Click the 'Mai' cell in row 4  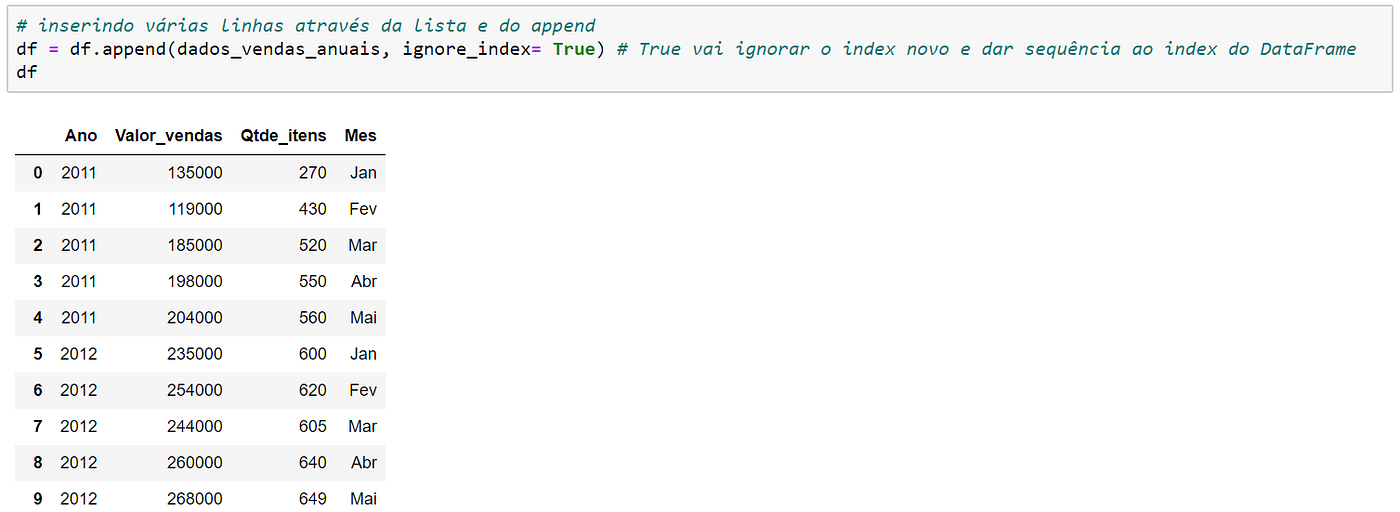pos(364,318)
